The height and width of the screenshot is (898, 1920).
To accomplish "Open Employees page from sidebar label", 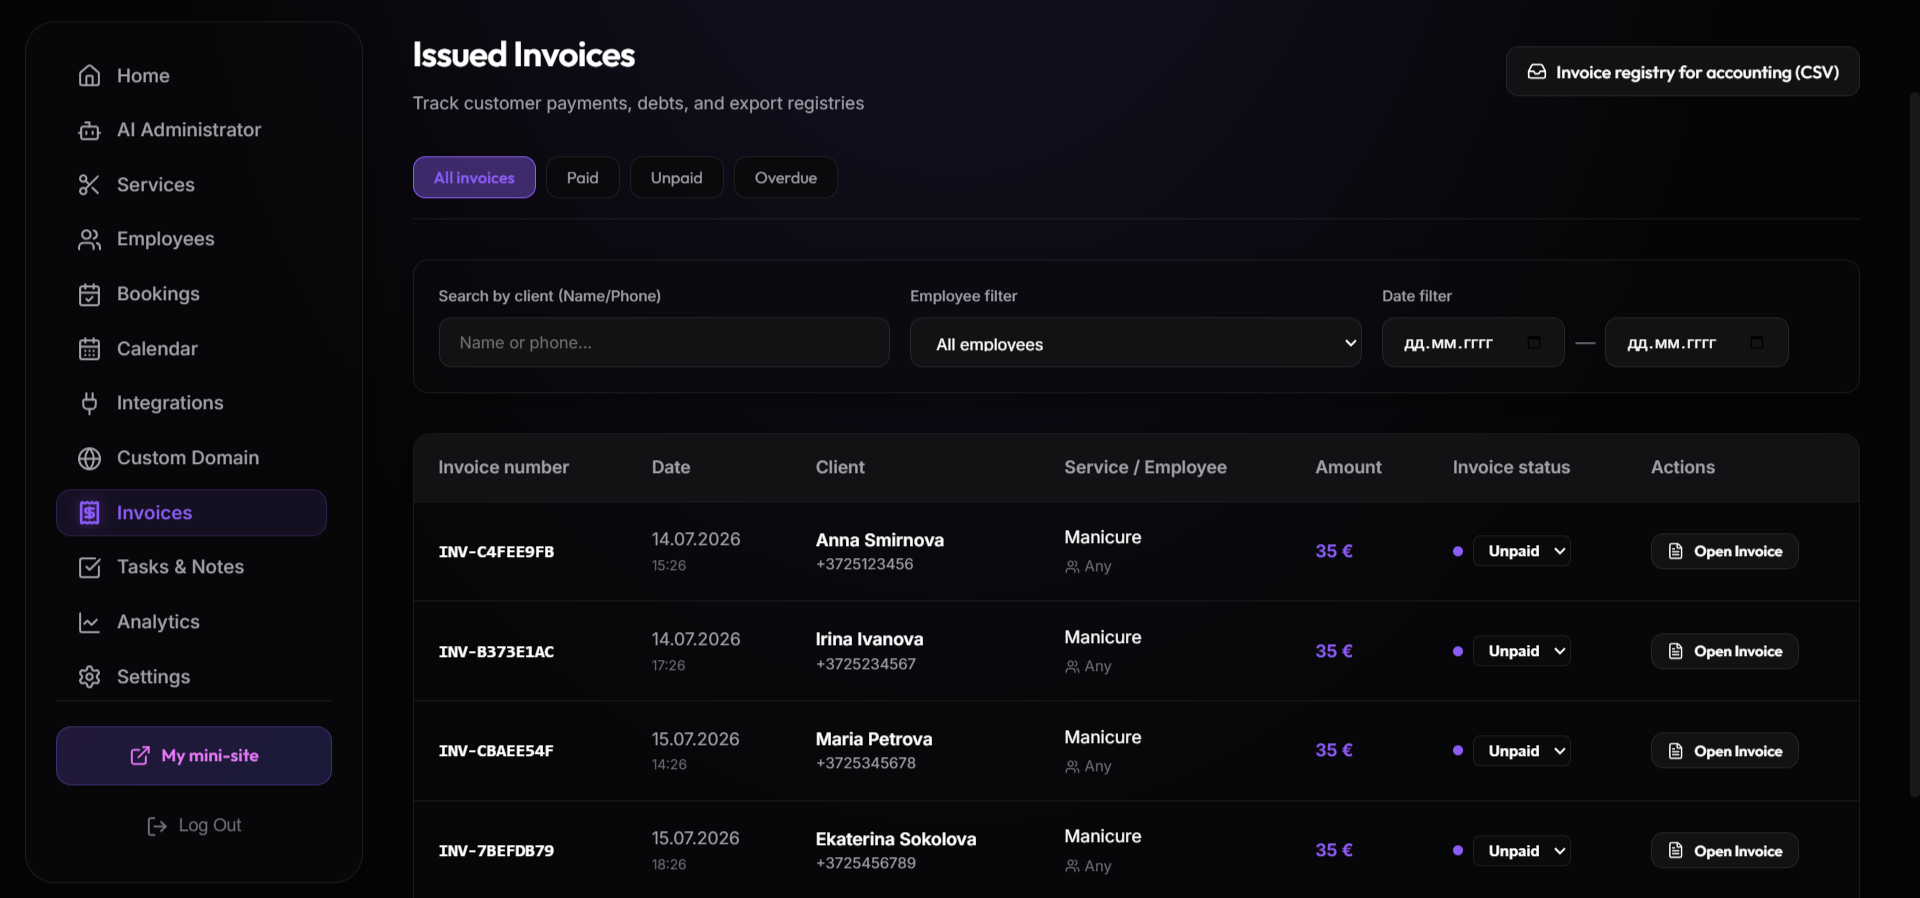I will [x=166, y=239].
